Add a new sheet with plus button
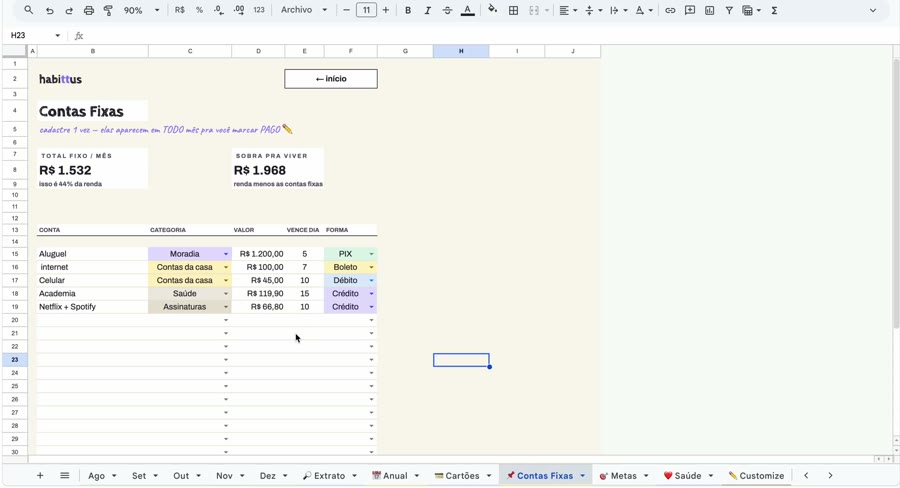 click(40, 475)
